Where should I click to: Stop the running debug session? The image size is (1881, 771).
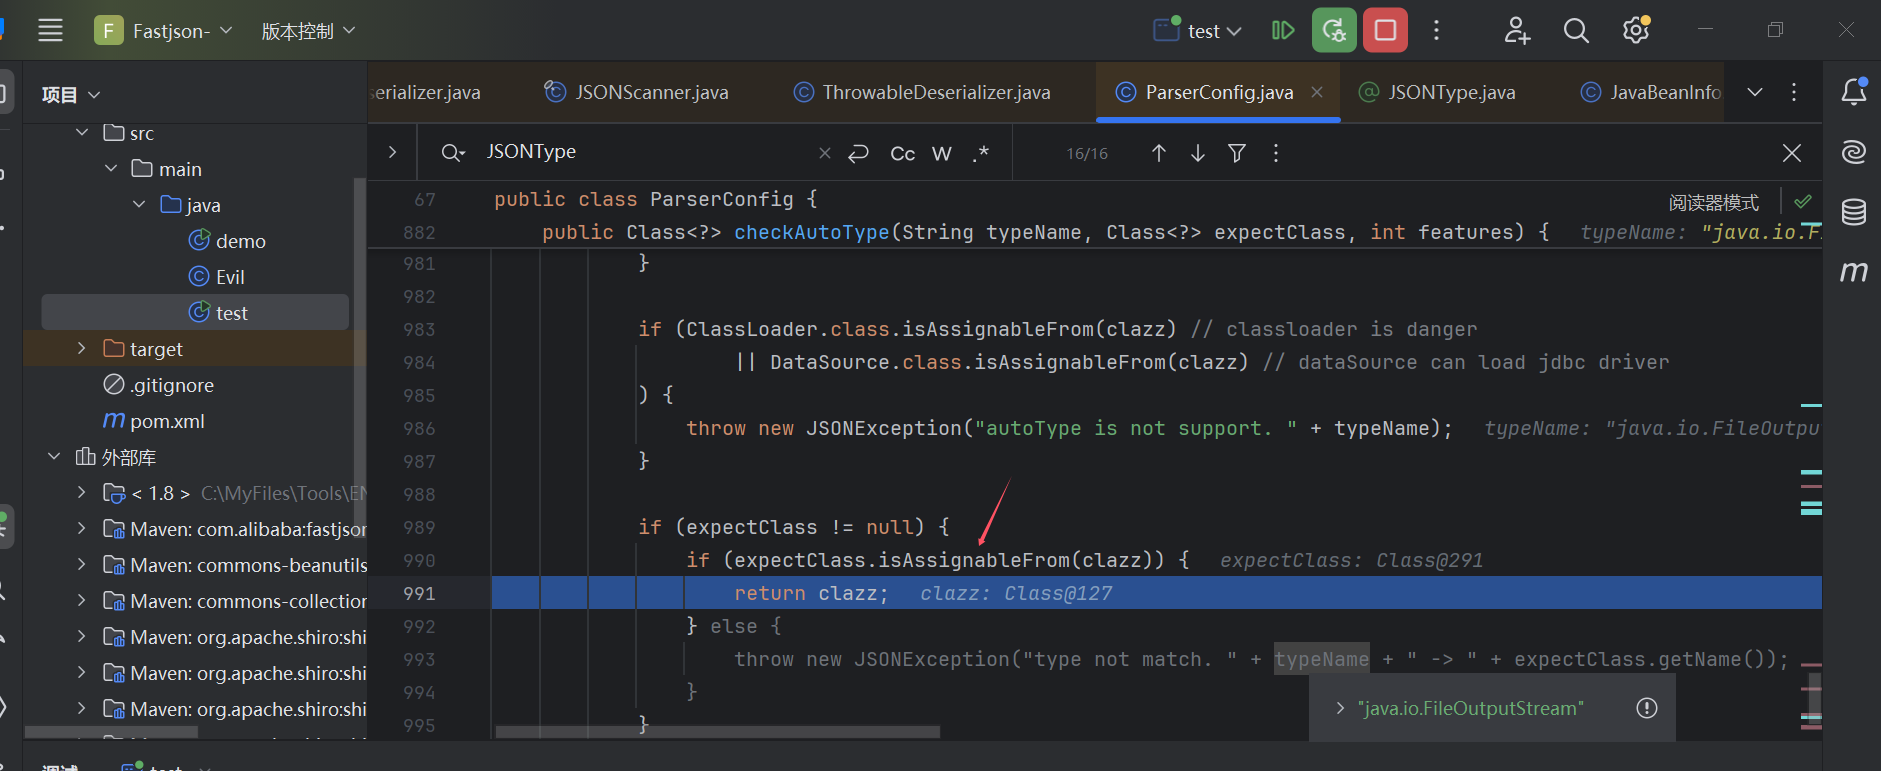(1385, 30)
